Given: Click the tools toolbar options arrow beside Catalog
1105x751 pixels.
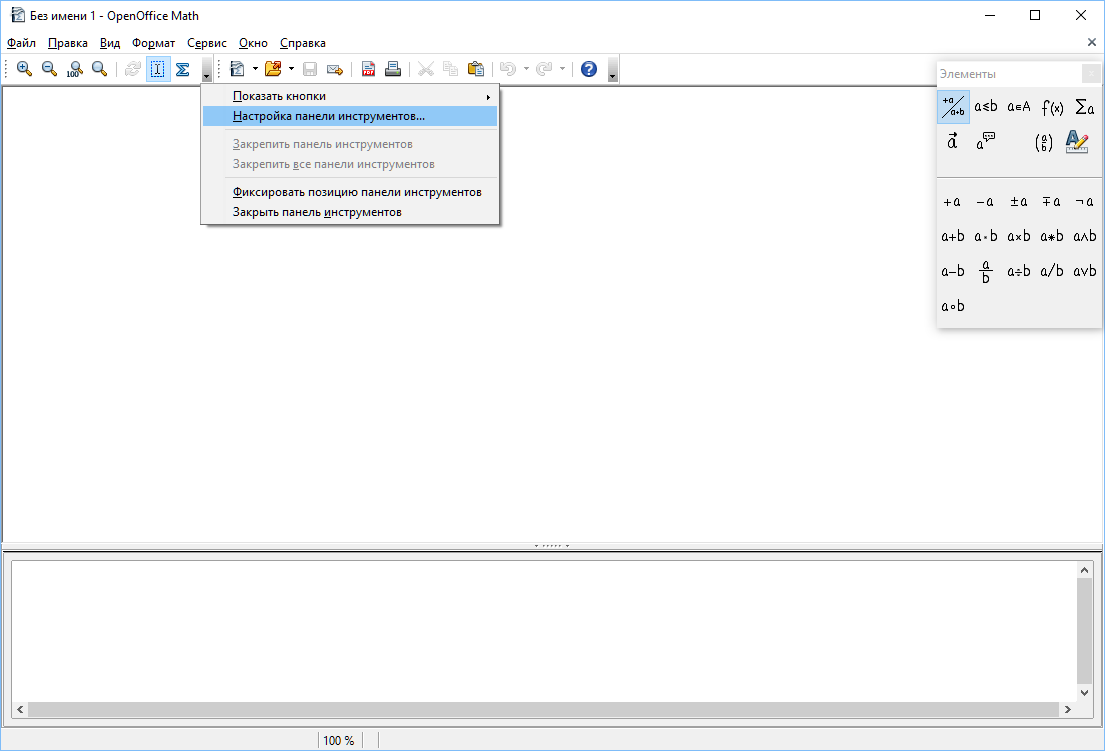Looking at the screenshot, I should (x=206, y=69).
